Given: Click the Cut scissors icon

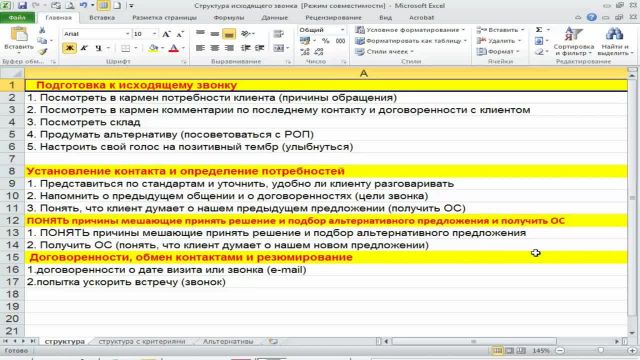Looking at the screenshot, I should [42, 31].
